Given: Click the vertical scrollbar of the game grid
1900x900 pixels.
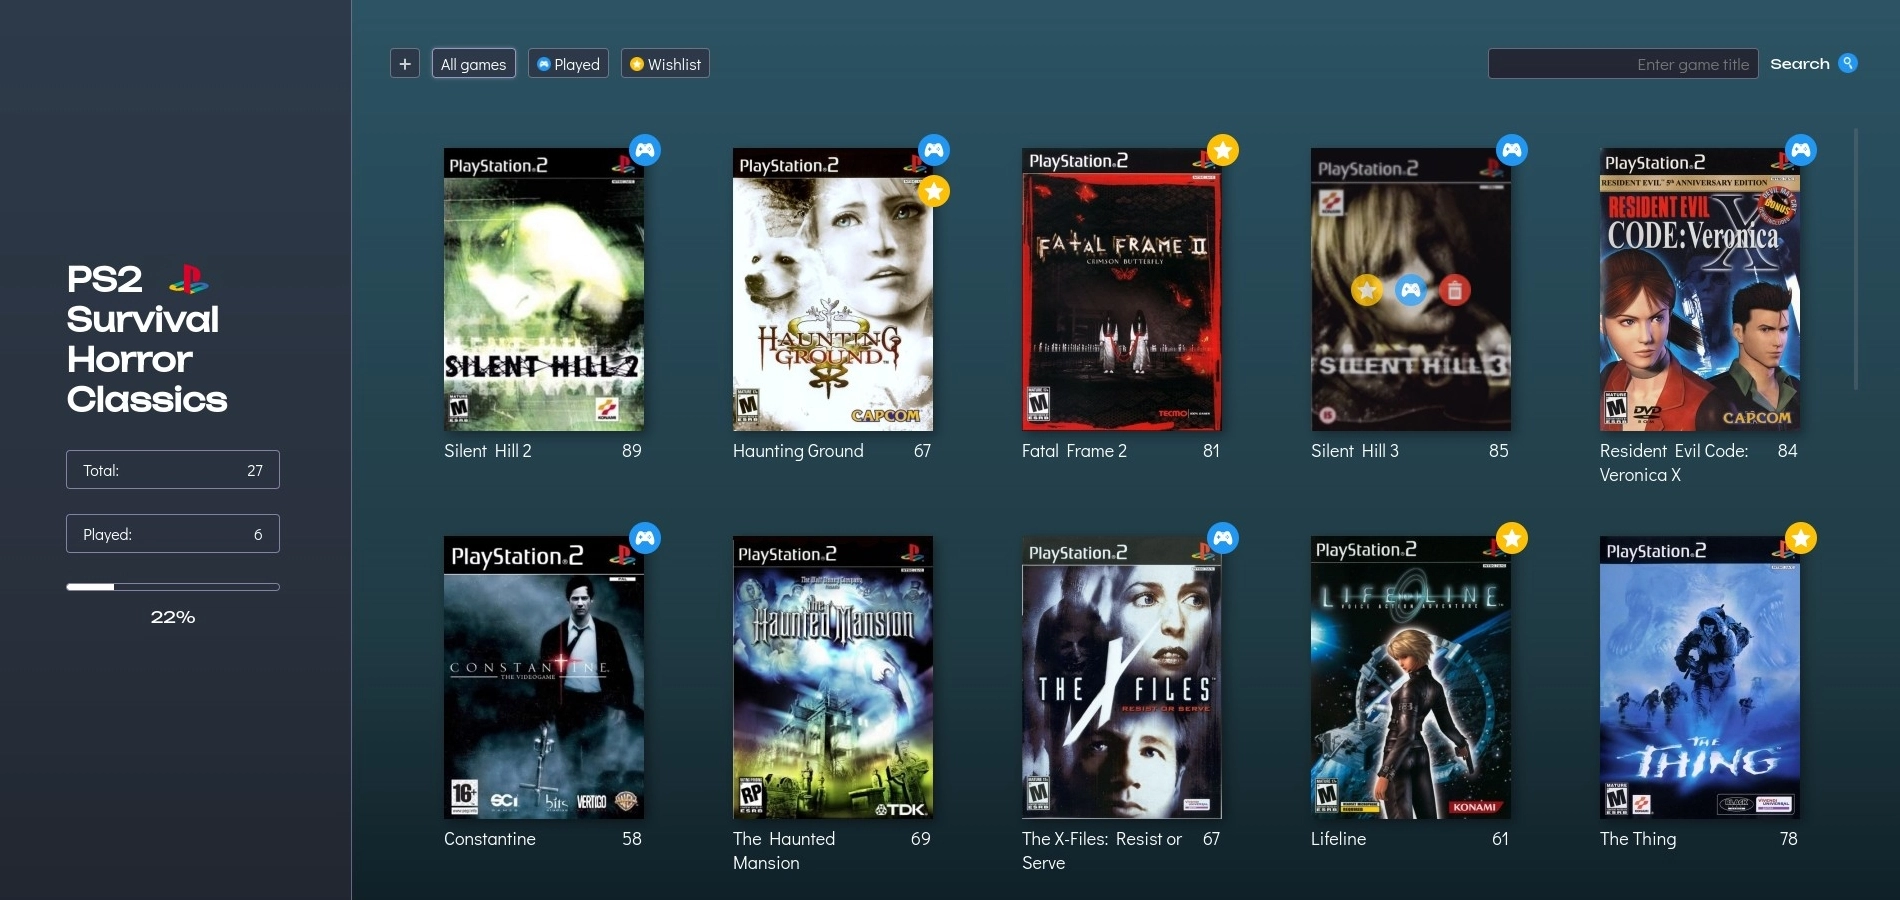Looking at the screenshot, I should tap(1856, 259).
